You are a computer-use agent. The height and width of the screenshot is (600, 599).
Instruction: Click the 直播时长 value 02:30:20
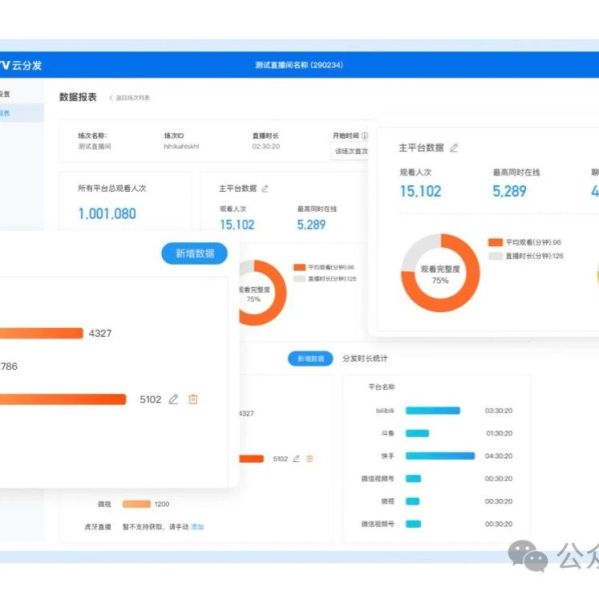[x=266, y=147]
